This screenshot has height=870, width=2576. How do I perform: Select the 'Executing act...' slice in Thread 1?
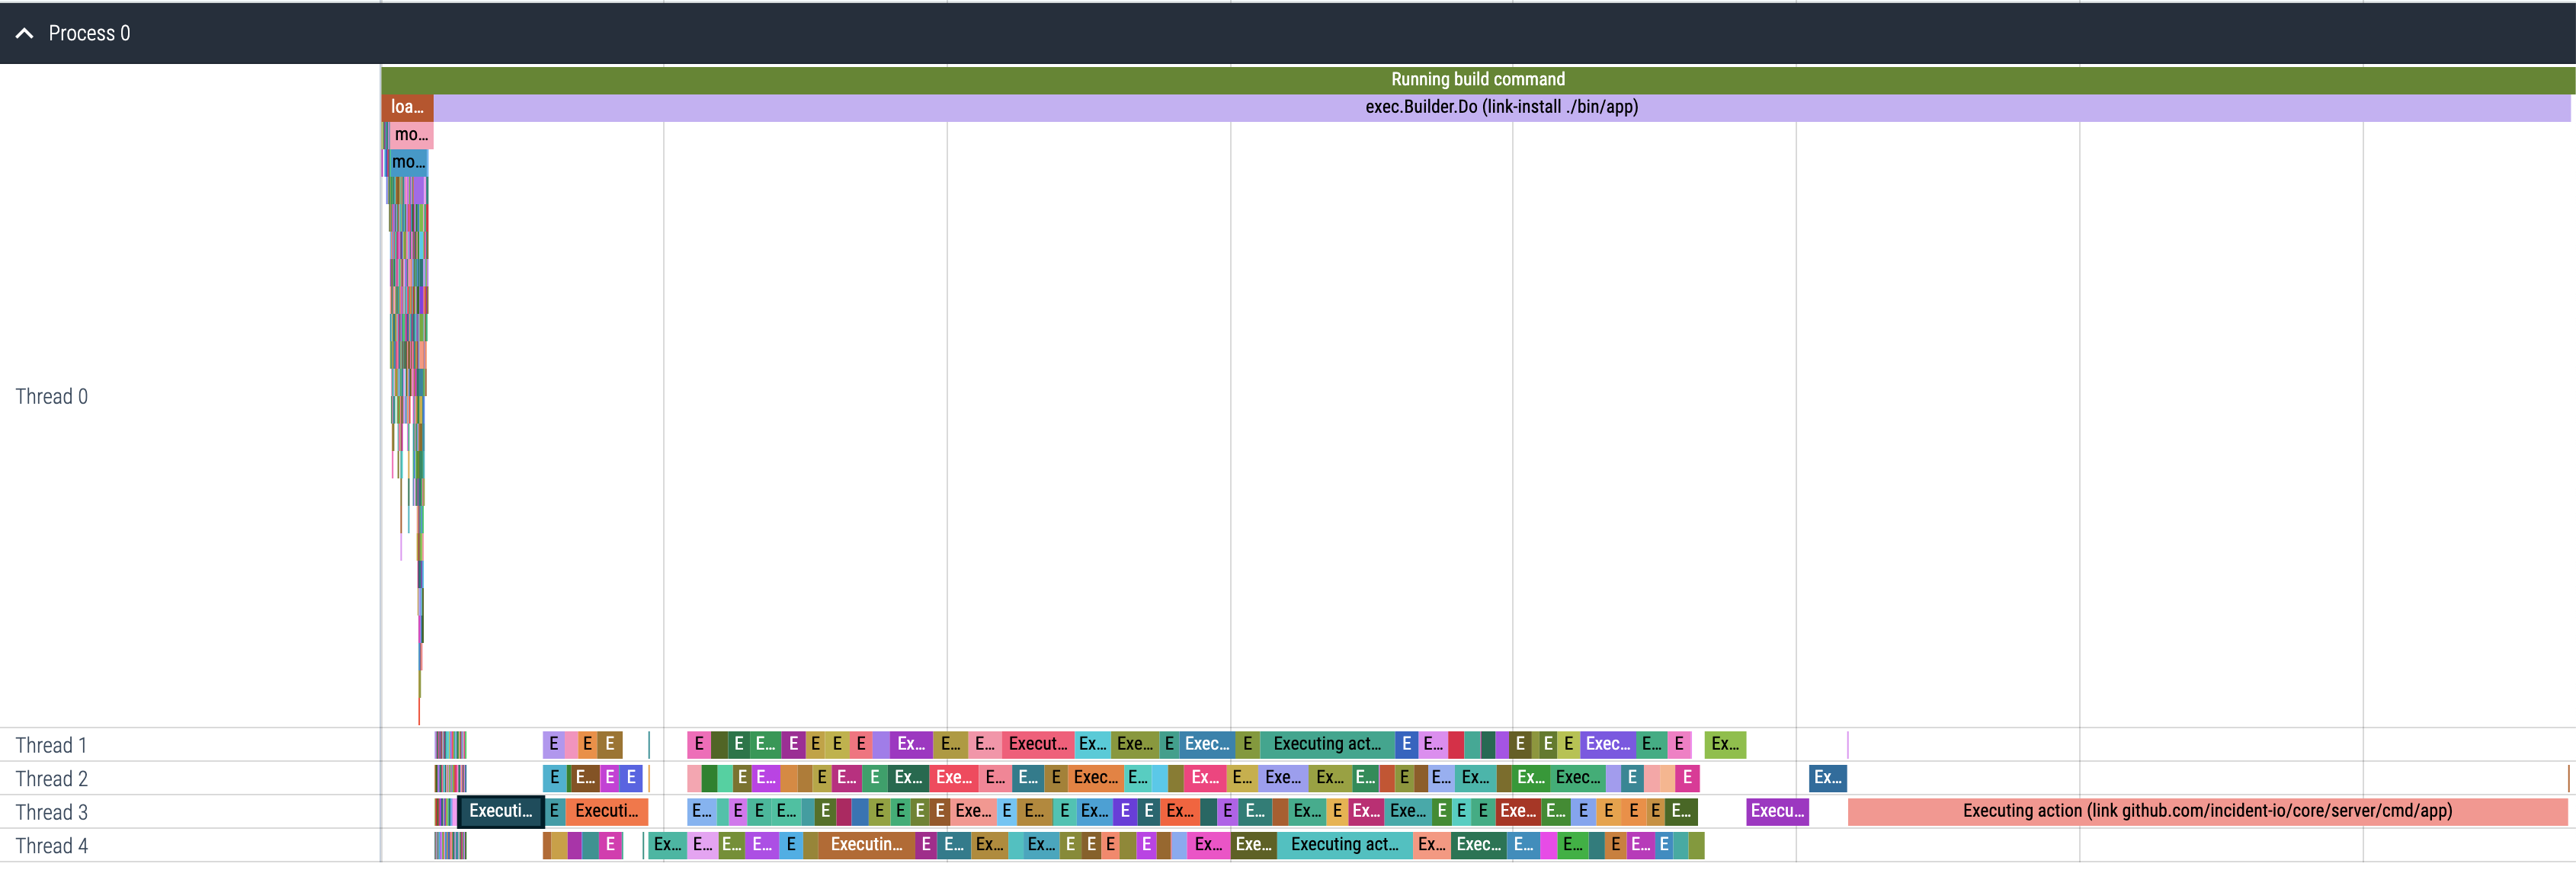(x=1327, y=744)
